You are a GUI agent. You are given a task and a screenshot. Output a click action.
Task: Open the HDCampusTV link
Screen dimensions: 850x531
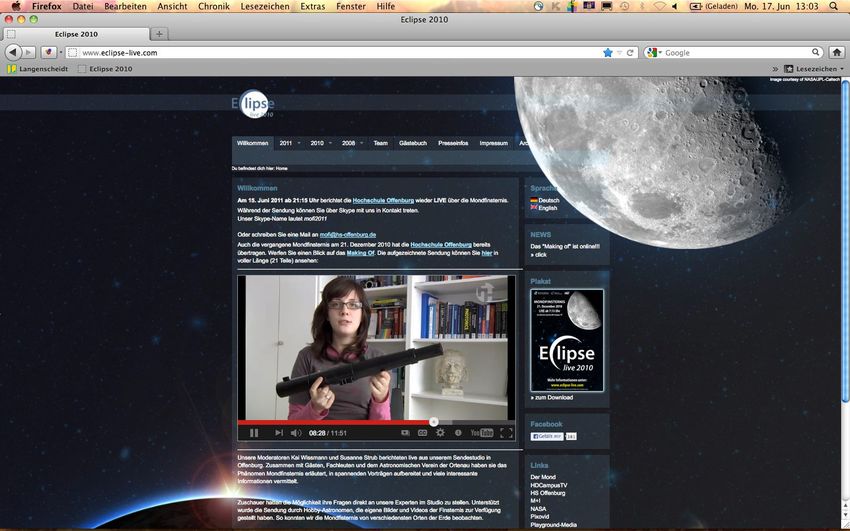[x=549, y=485]
